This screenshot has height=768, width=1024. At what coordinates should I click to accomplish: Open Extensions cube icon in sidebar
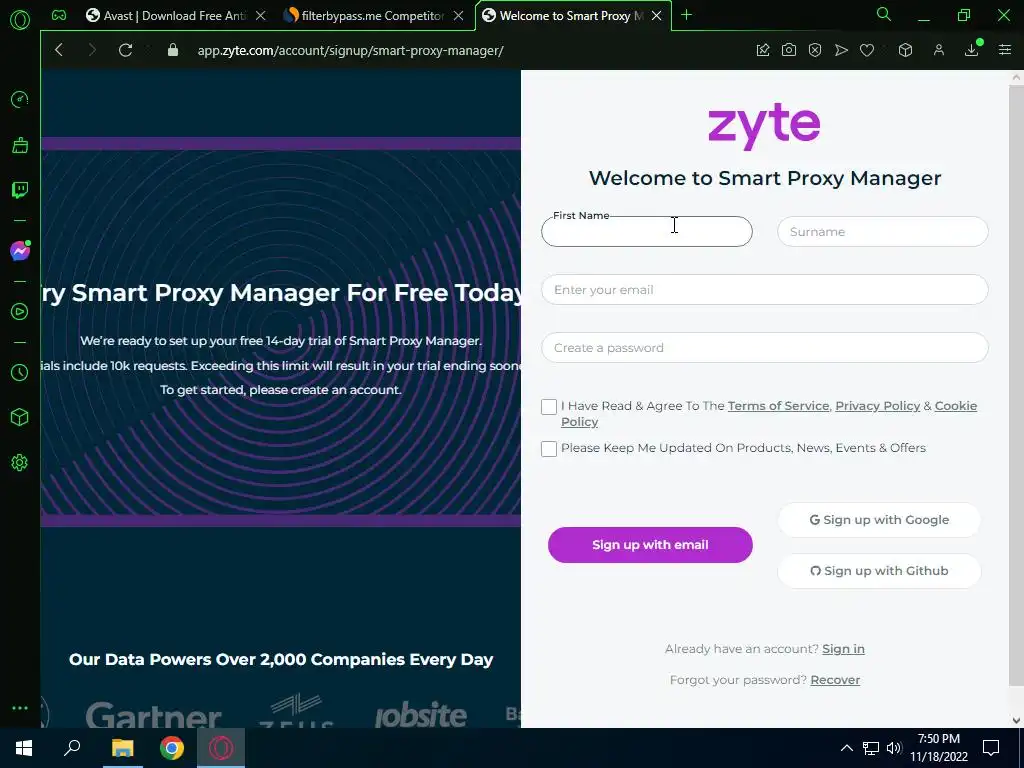[20, 417]
